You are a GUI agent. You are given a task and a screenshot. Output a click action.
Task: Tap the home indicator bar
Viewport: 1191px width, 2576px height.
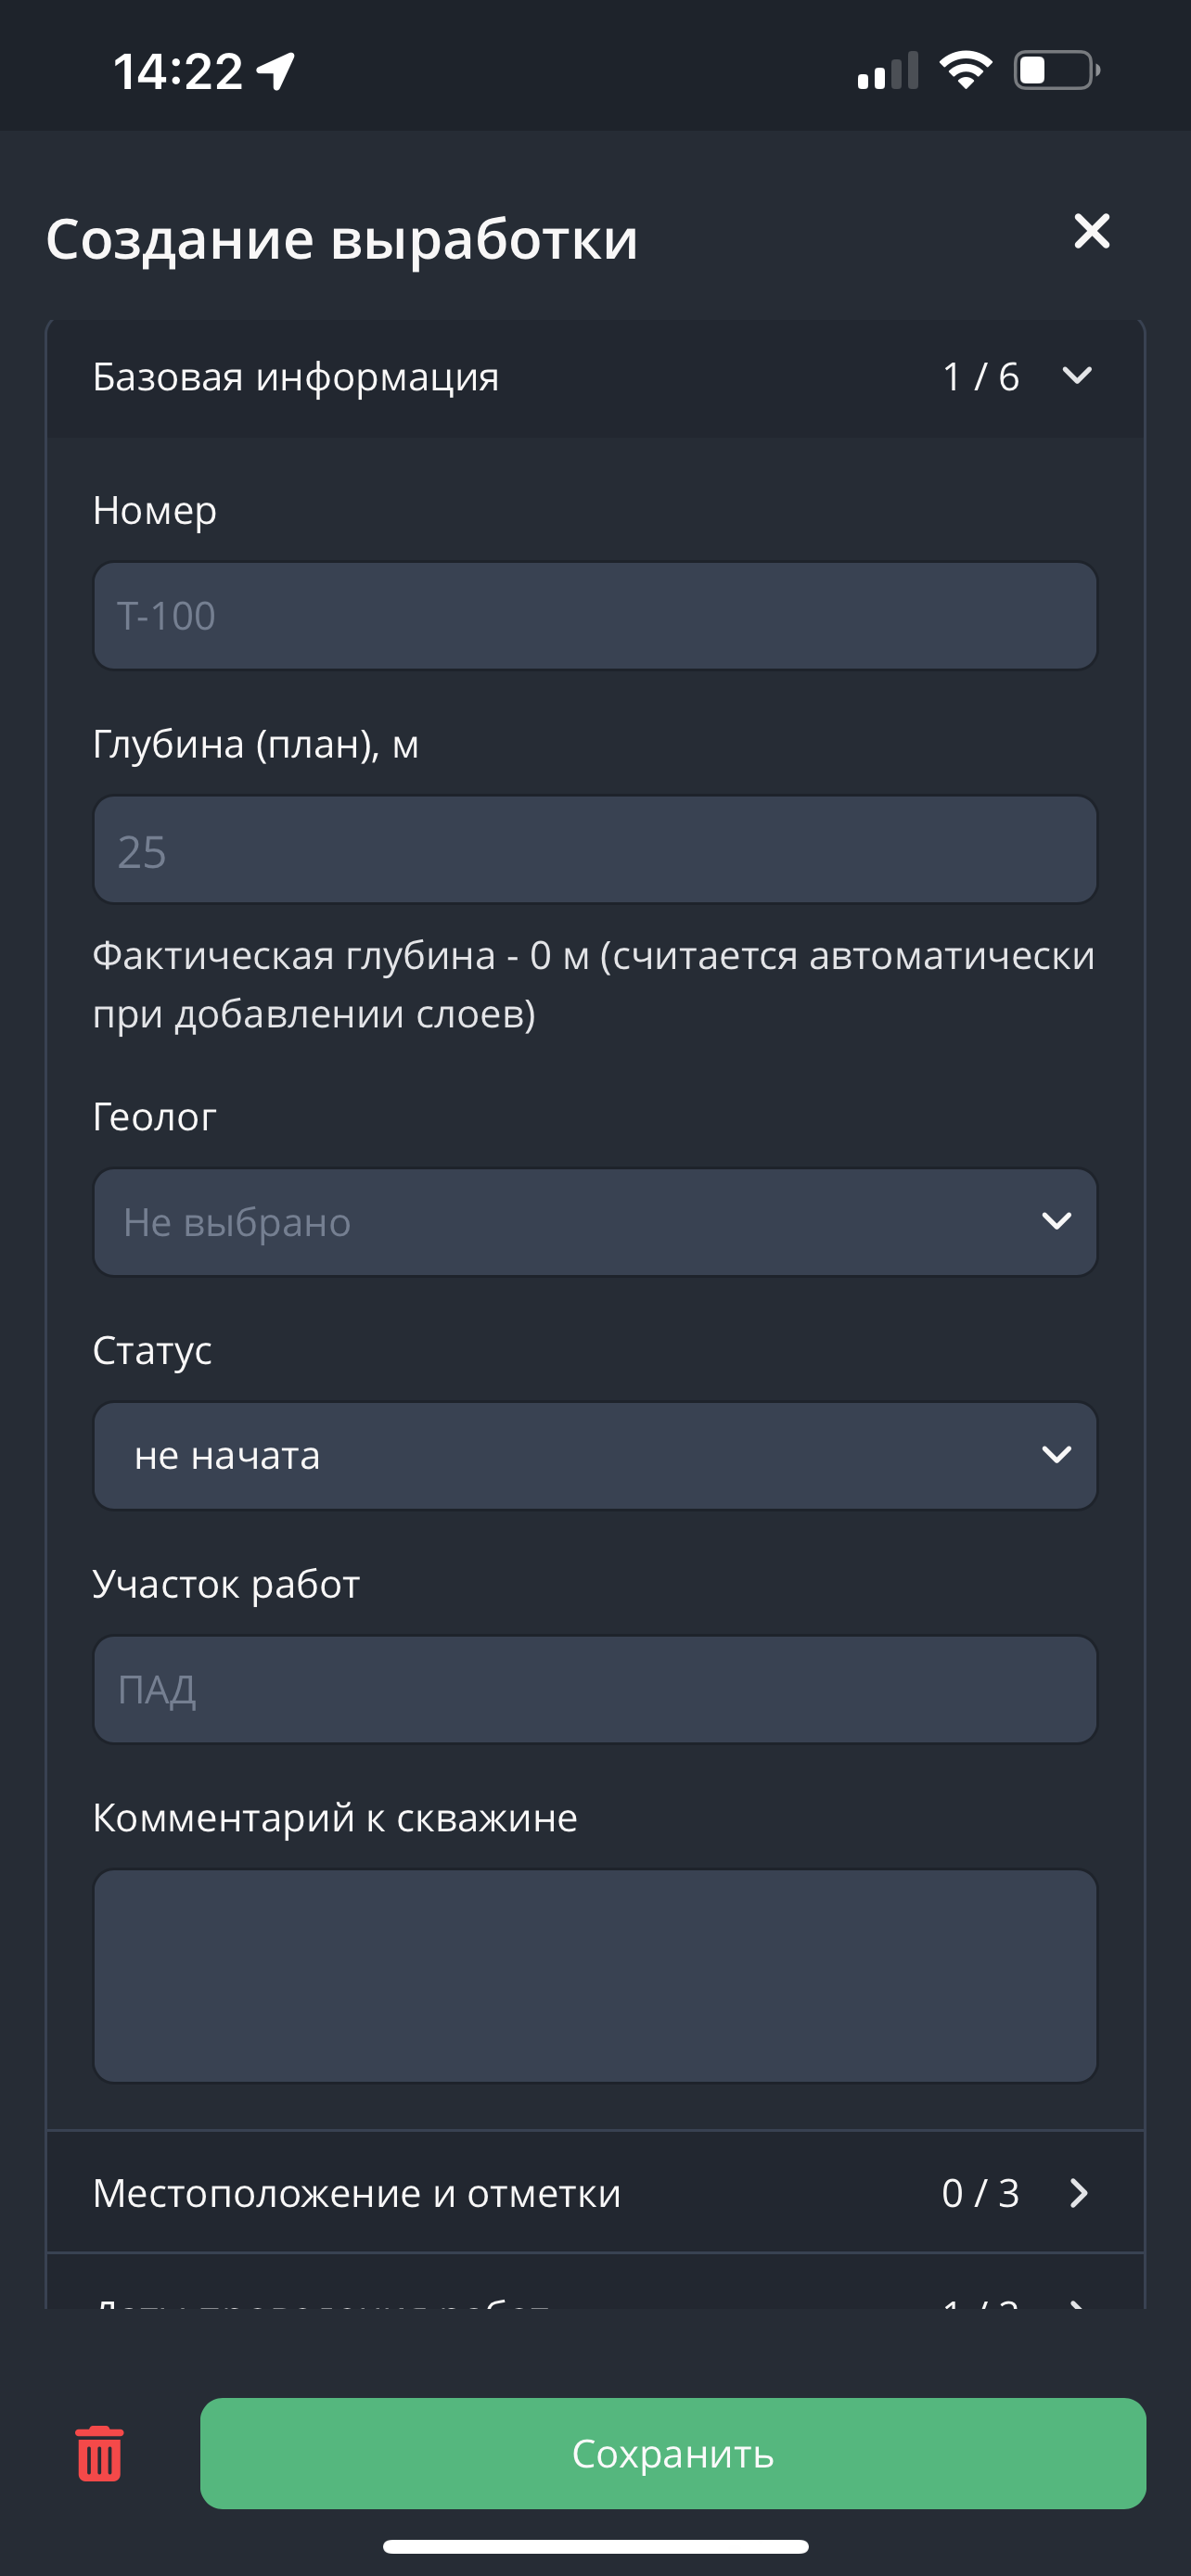tap(595, 2546)
